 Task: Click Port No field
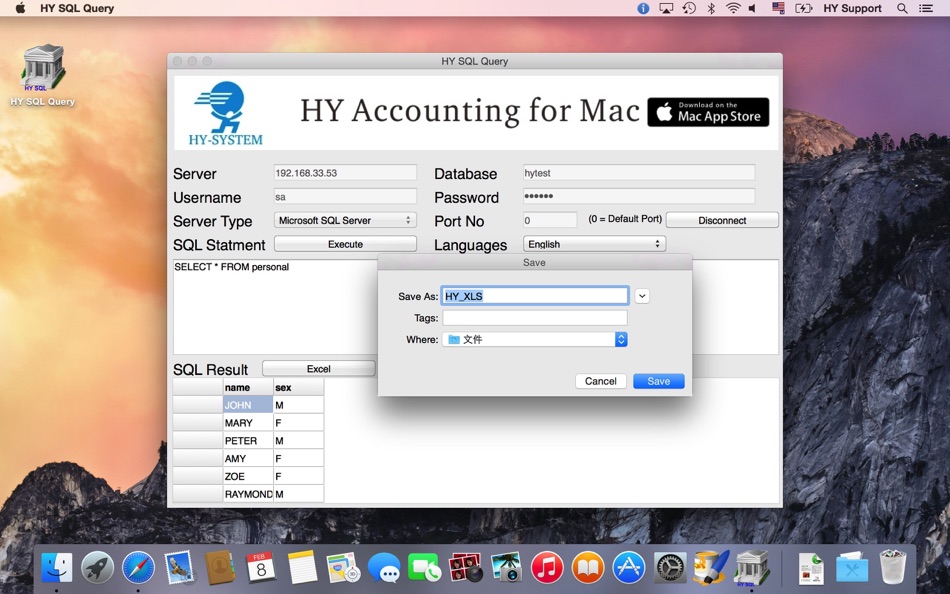(550, 221)
